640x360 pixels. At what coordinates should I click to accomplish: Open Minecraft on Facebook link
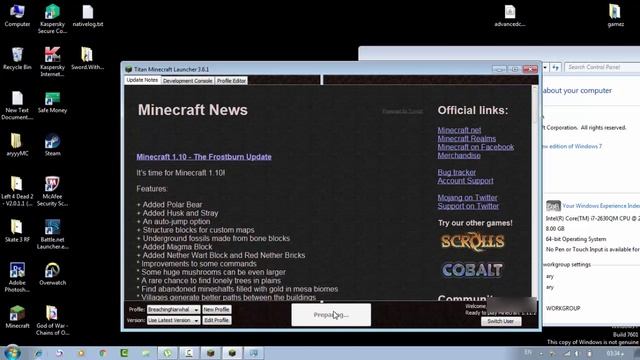476,147
